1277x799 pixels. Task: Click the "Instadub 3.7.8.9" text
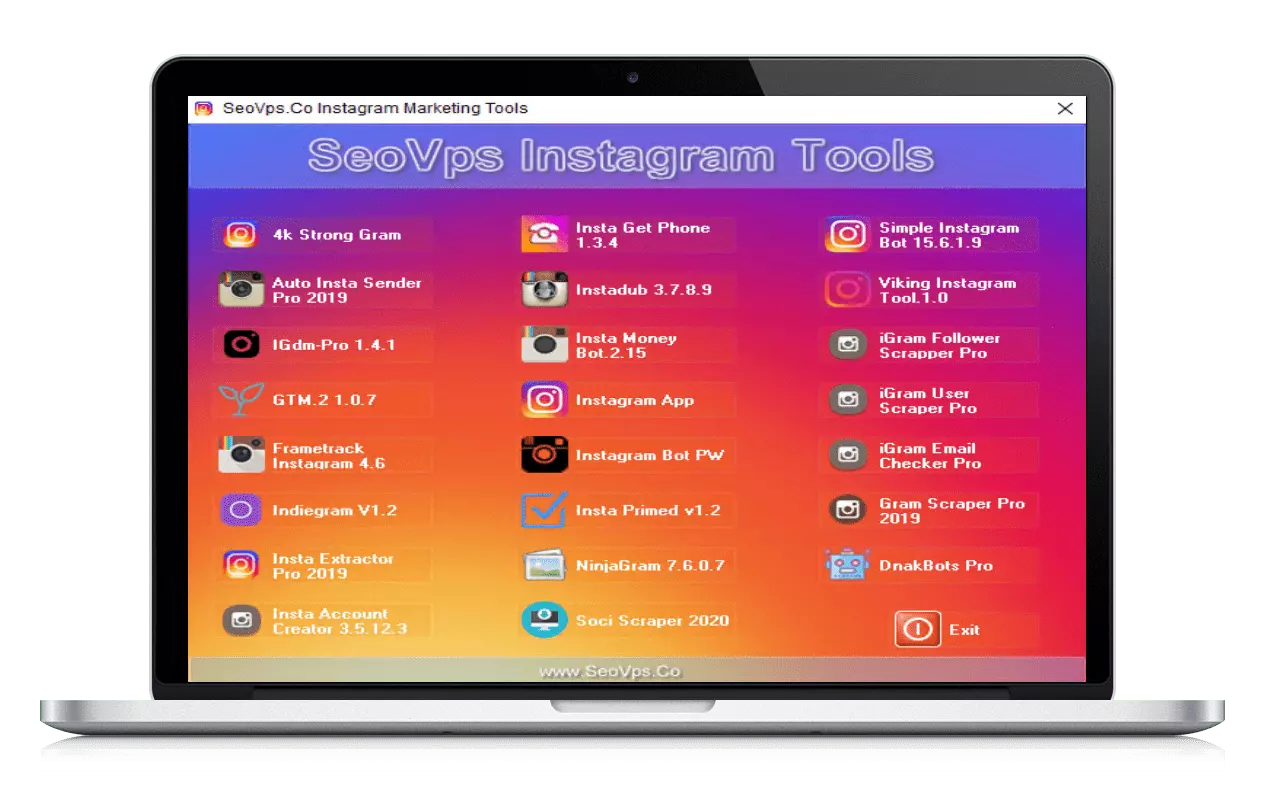pos(644,290)
